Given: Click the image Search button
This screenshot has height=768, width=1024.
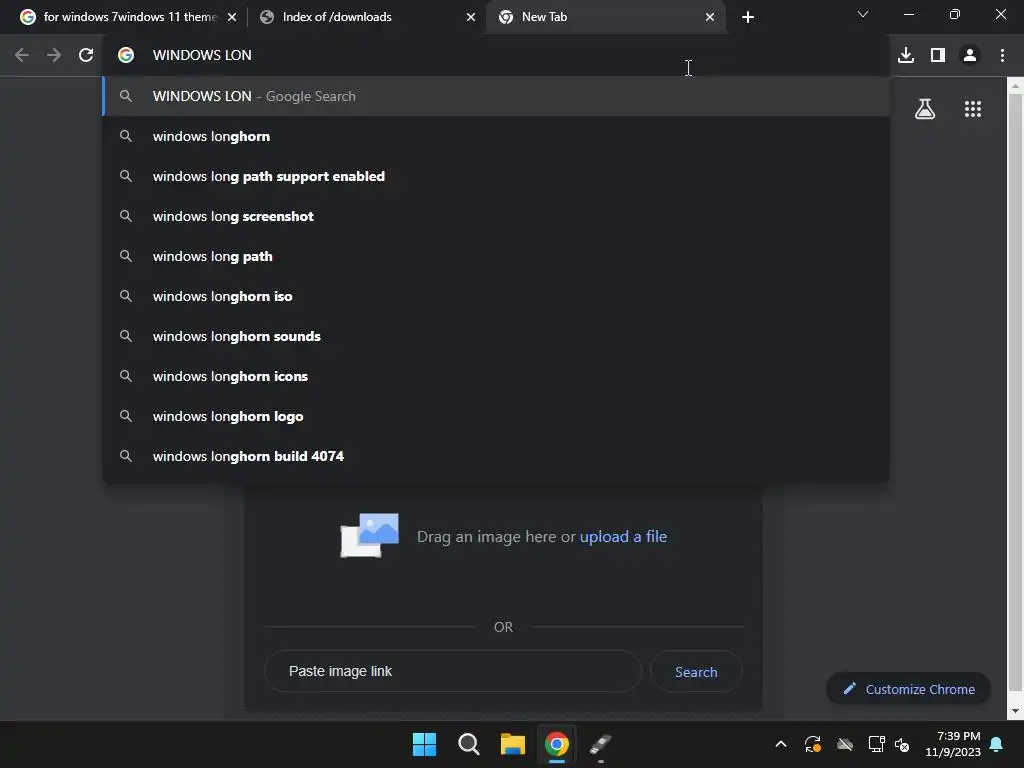Looking at the screenshot, I should [x=696, y=672].
